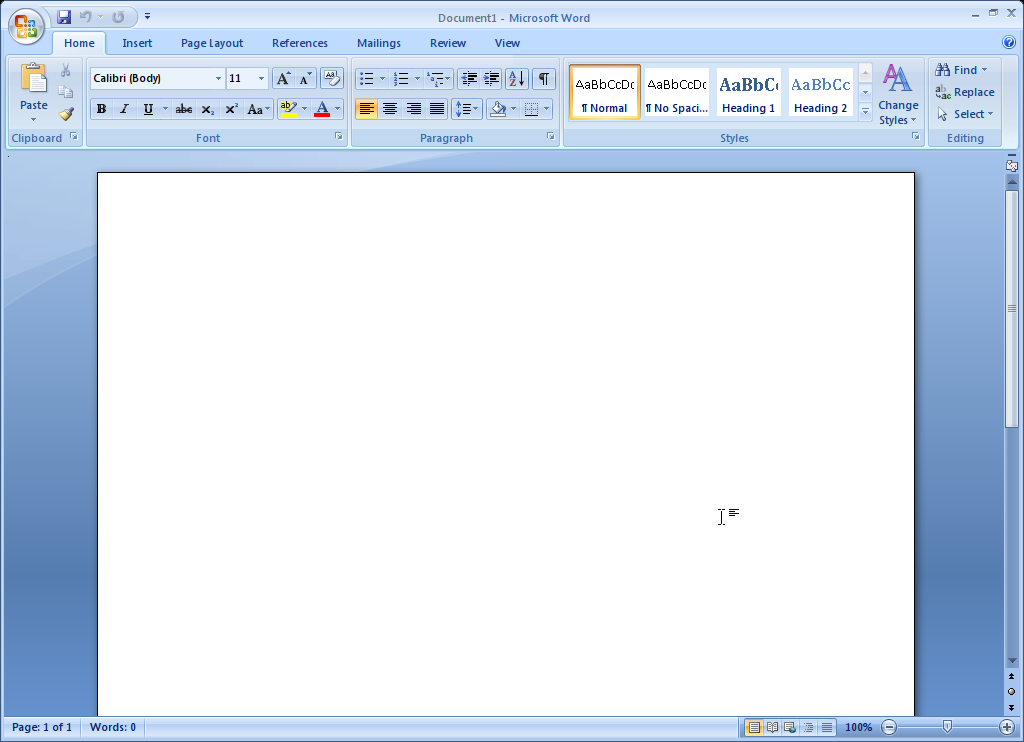Click the Shading paint bucket

pos(498,109)
